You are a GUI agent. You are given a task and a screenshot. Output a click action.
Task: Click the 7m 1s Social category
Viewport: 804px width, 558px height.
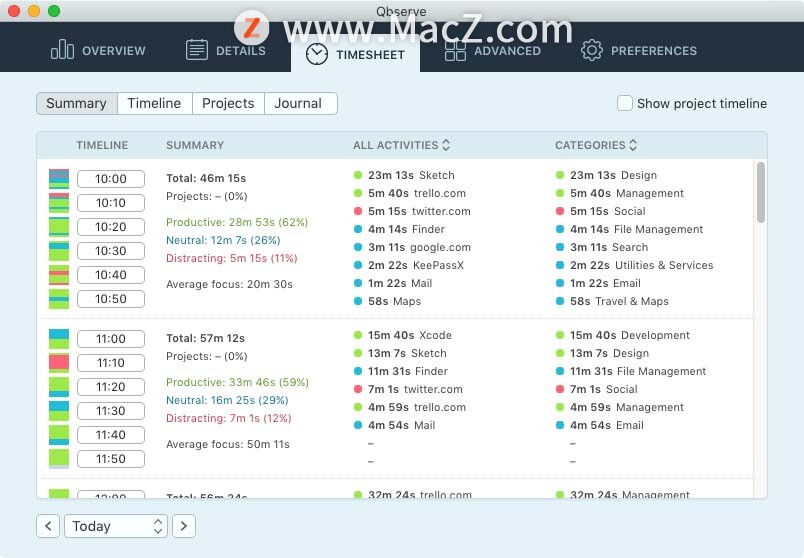click(x=597, y=389)
